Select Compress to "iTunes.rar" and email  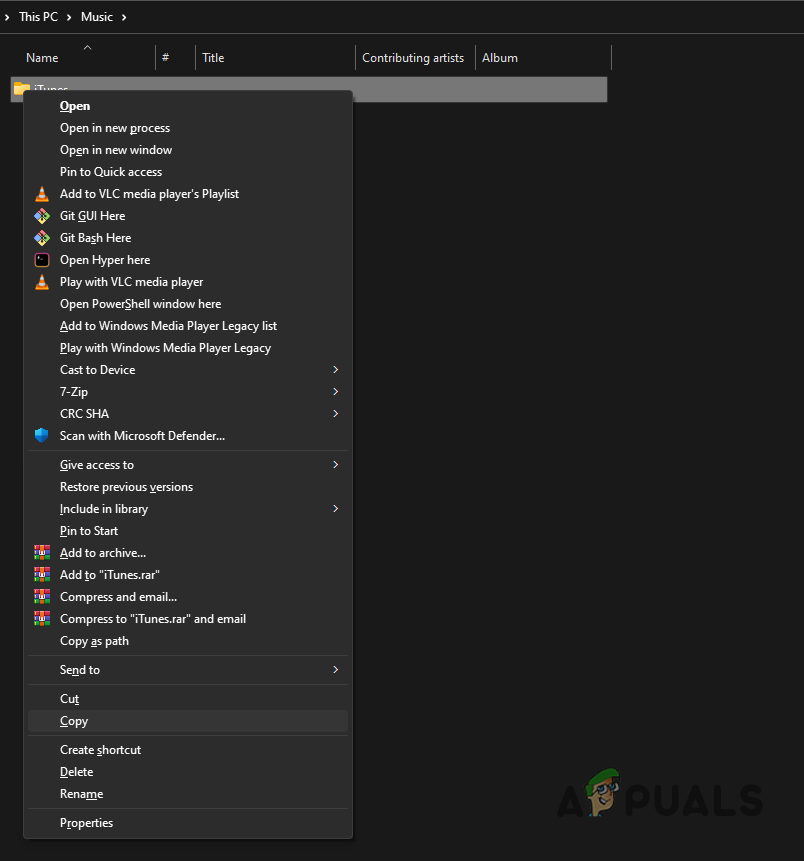188,618
